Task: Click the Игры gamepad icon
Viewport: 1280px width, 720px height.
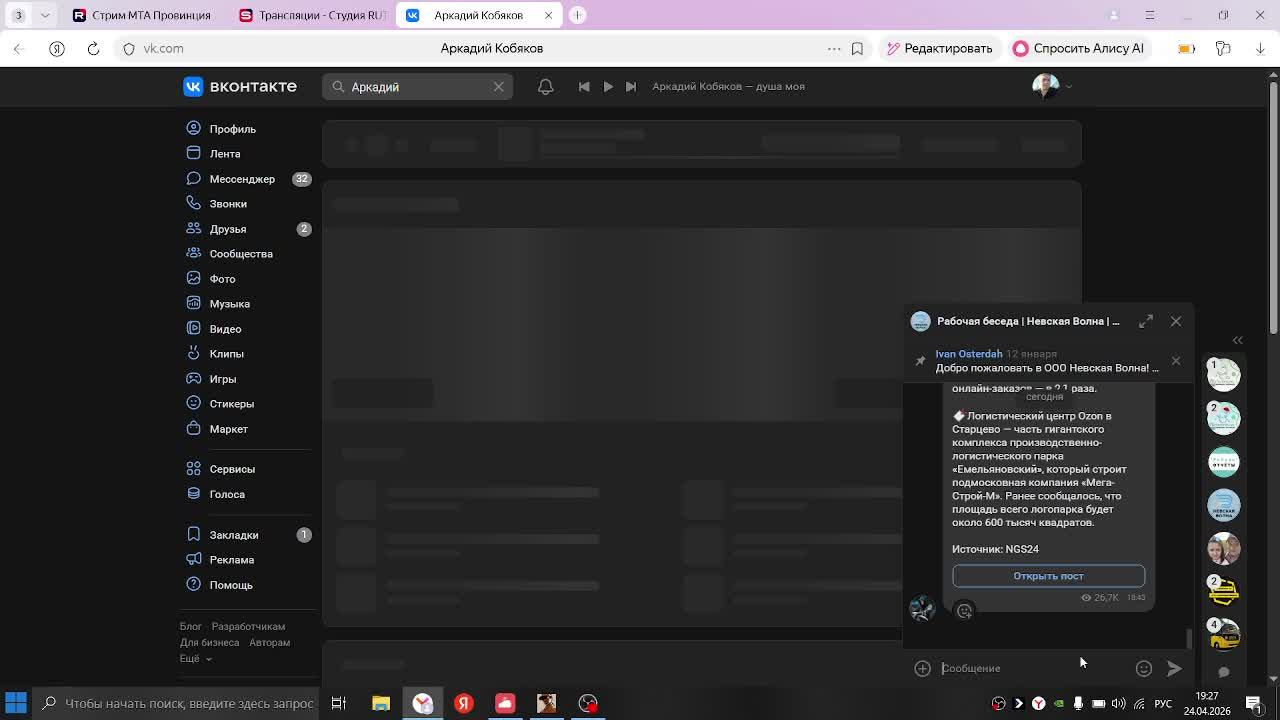Action: [x=193, y=379]
